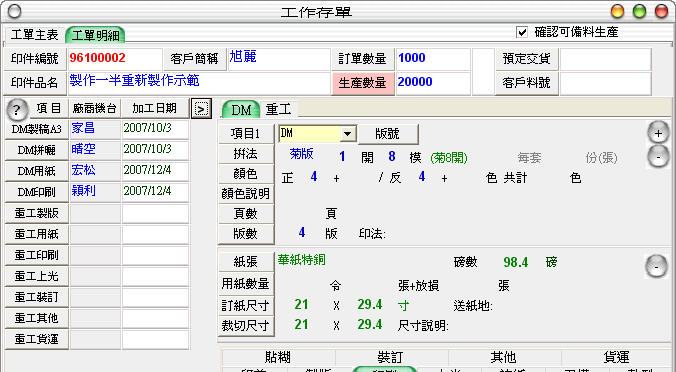Open the 其他 tab at bottom
This screenshot has height=372, width=676.
pyautogui.click(x=504, y=357)
